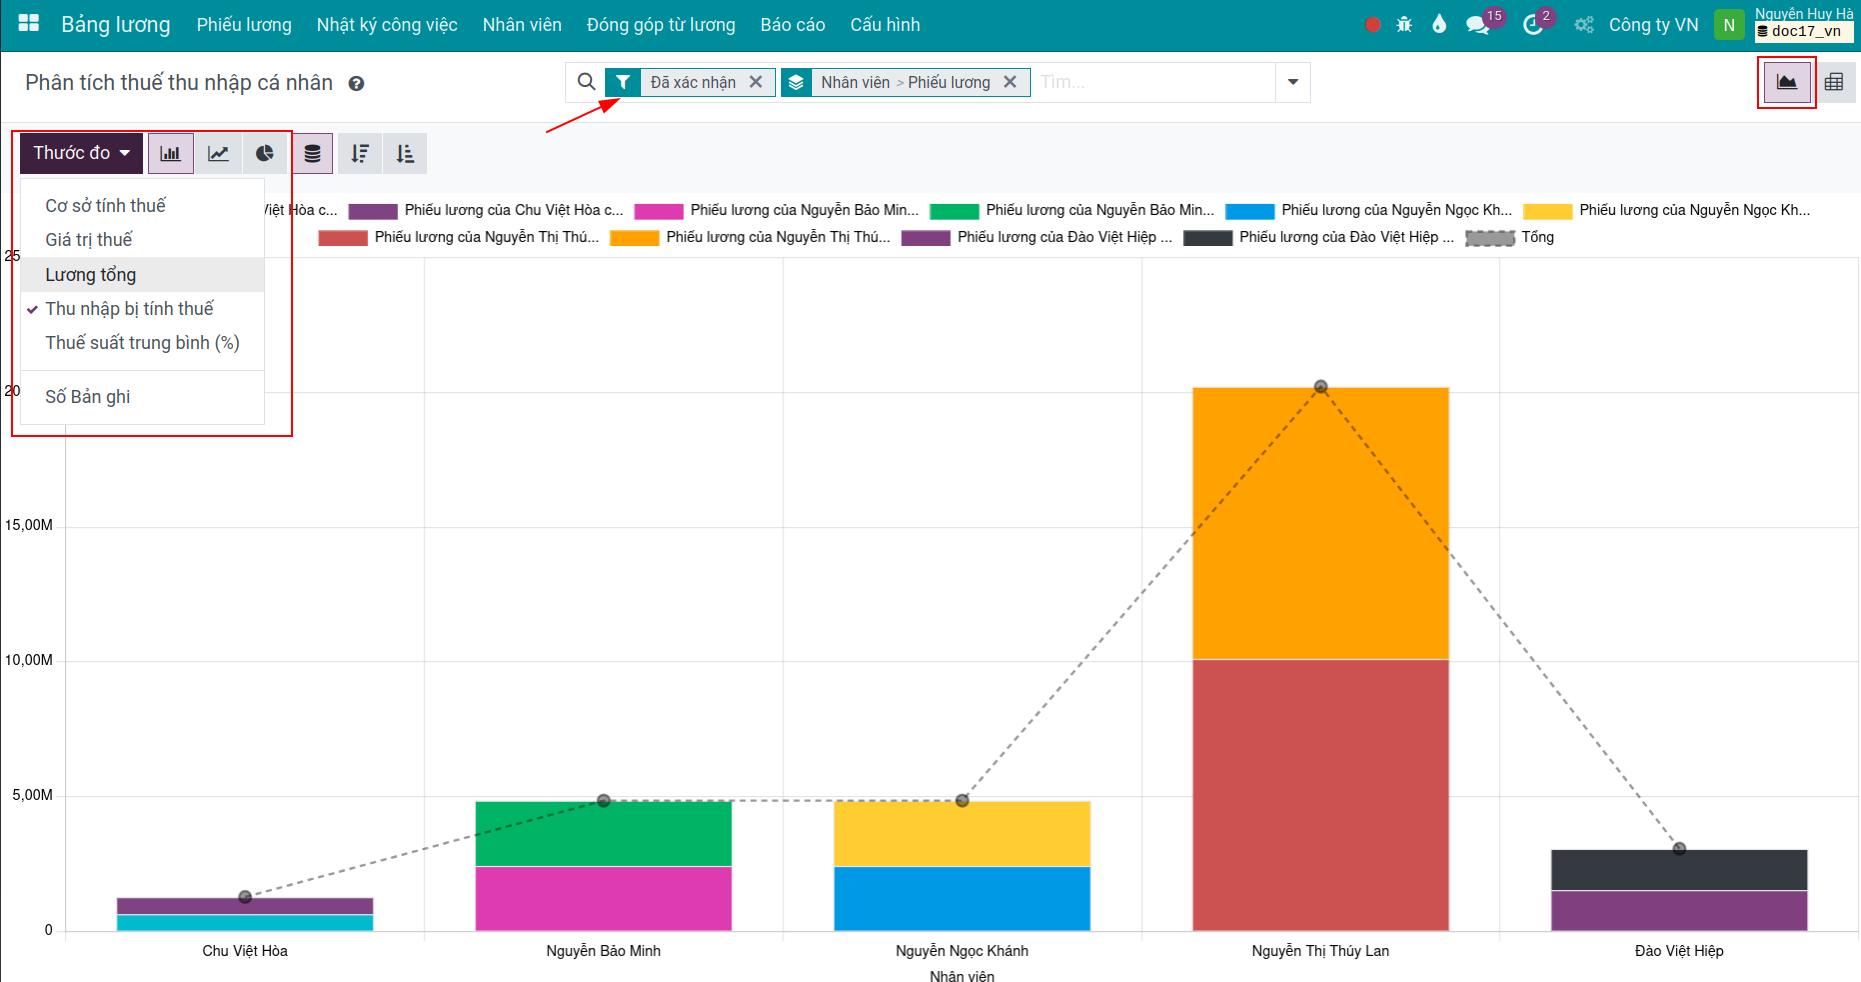This screenshot has width=1861, height=982.
Task: Switch to line chart mode
Action: coord(218,154)
